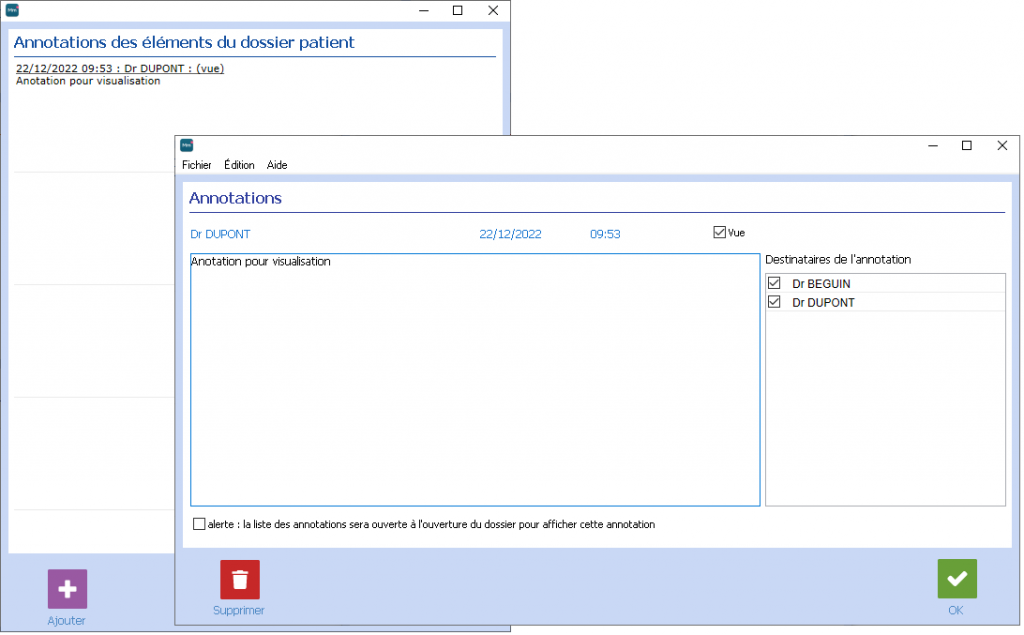Click into the annotation text area

click(x=476, y=380)
